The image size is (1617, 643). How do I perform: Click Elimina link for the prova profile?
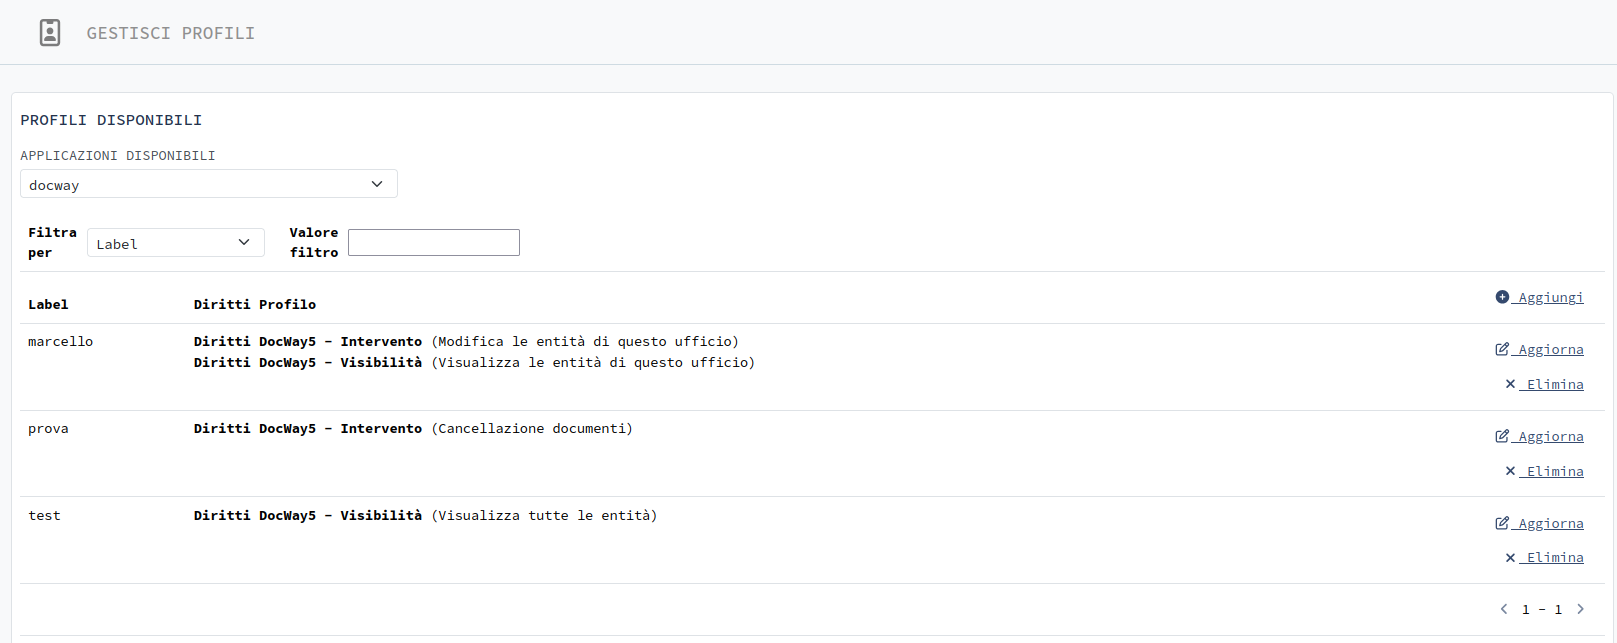[x=1555, y=471]
